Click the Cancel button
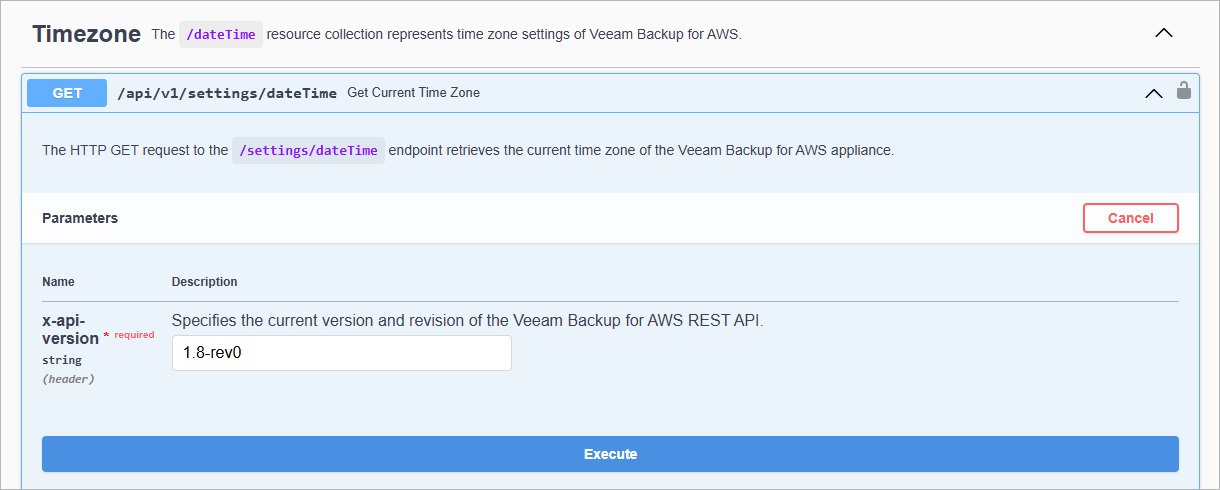Image resolution: width=1220 pixels, height=490 pixels. (x=1130, y=218)
